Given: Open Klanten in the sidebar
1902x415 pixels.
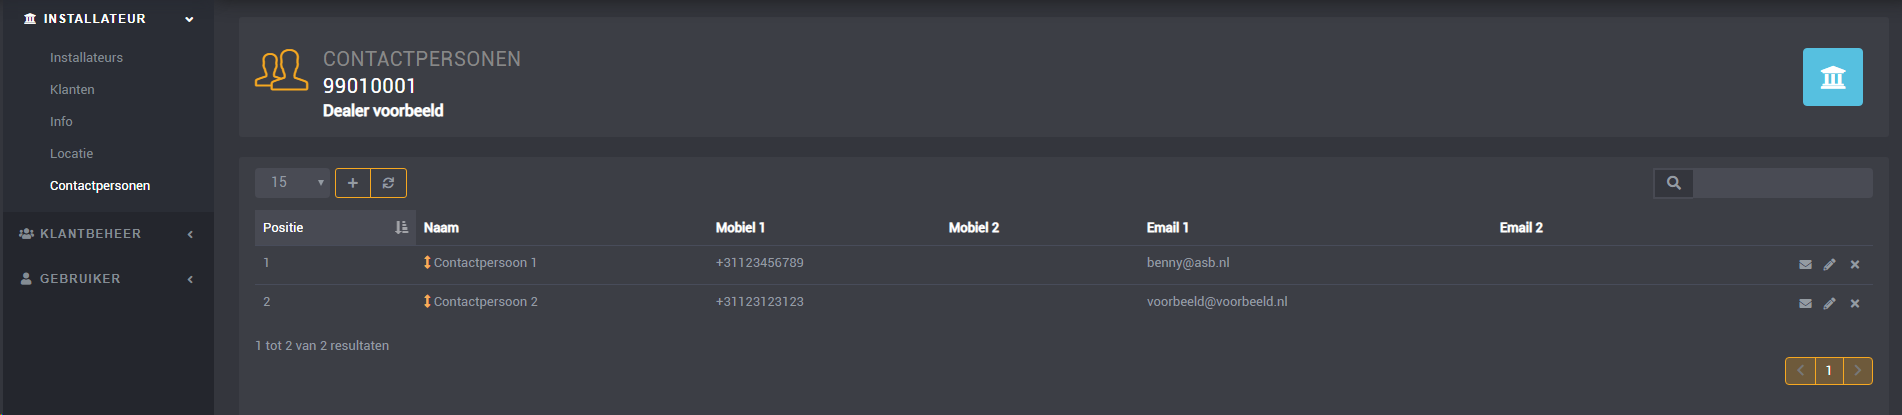Looking at the screenshot, I should pyautogui.click(x=72, y=90).
